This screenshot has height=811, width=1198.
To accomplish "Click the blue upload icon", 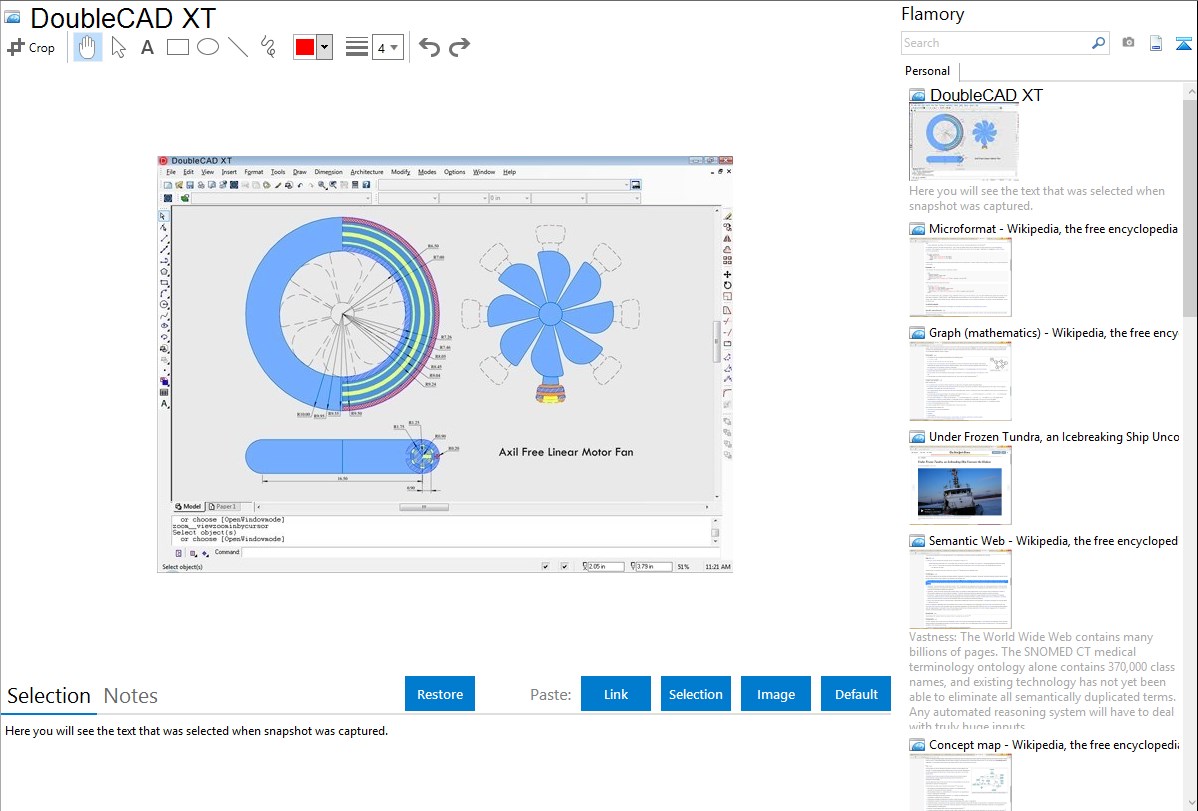I will 1183,43.
